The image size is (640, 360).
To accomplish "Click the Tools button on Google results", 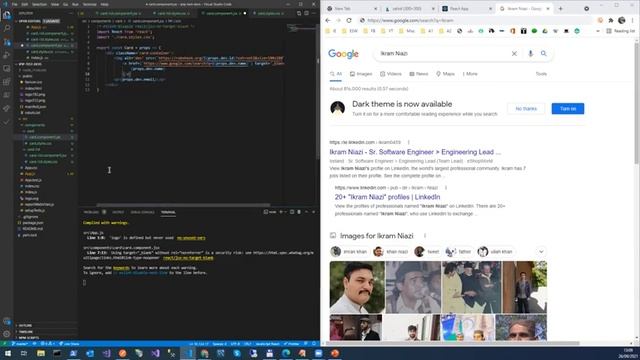I will [x=541, y=74].
